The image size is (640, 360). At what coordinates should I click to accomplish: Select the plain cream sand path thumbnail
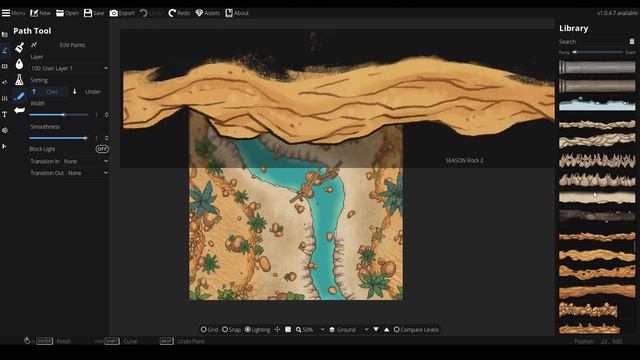coord(597,198)
